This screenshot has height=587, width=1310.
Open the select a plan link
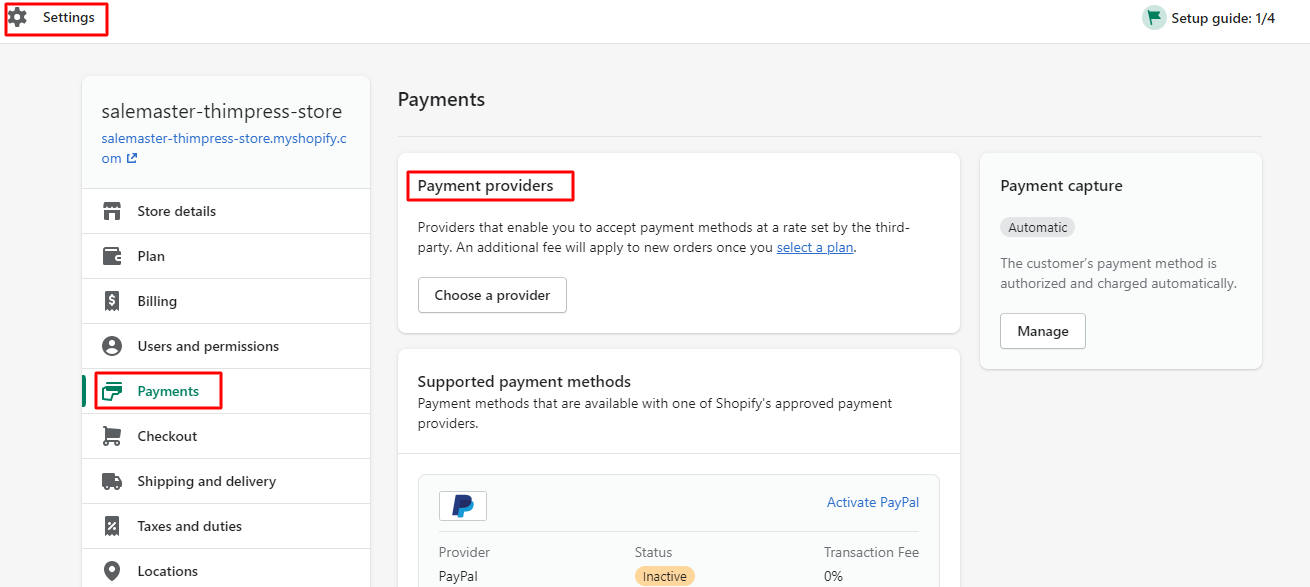(814, 246)
